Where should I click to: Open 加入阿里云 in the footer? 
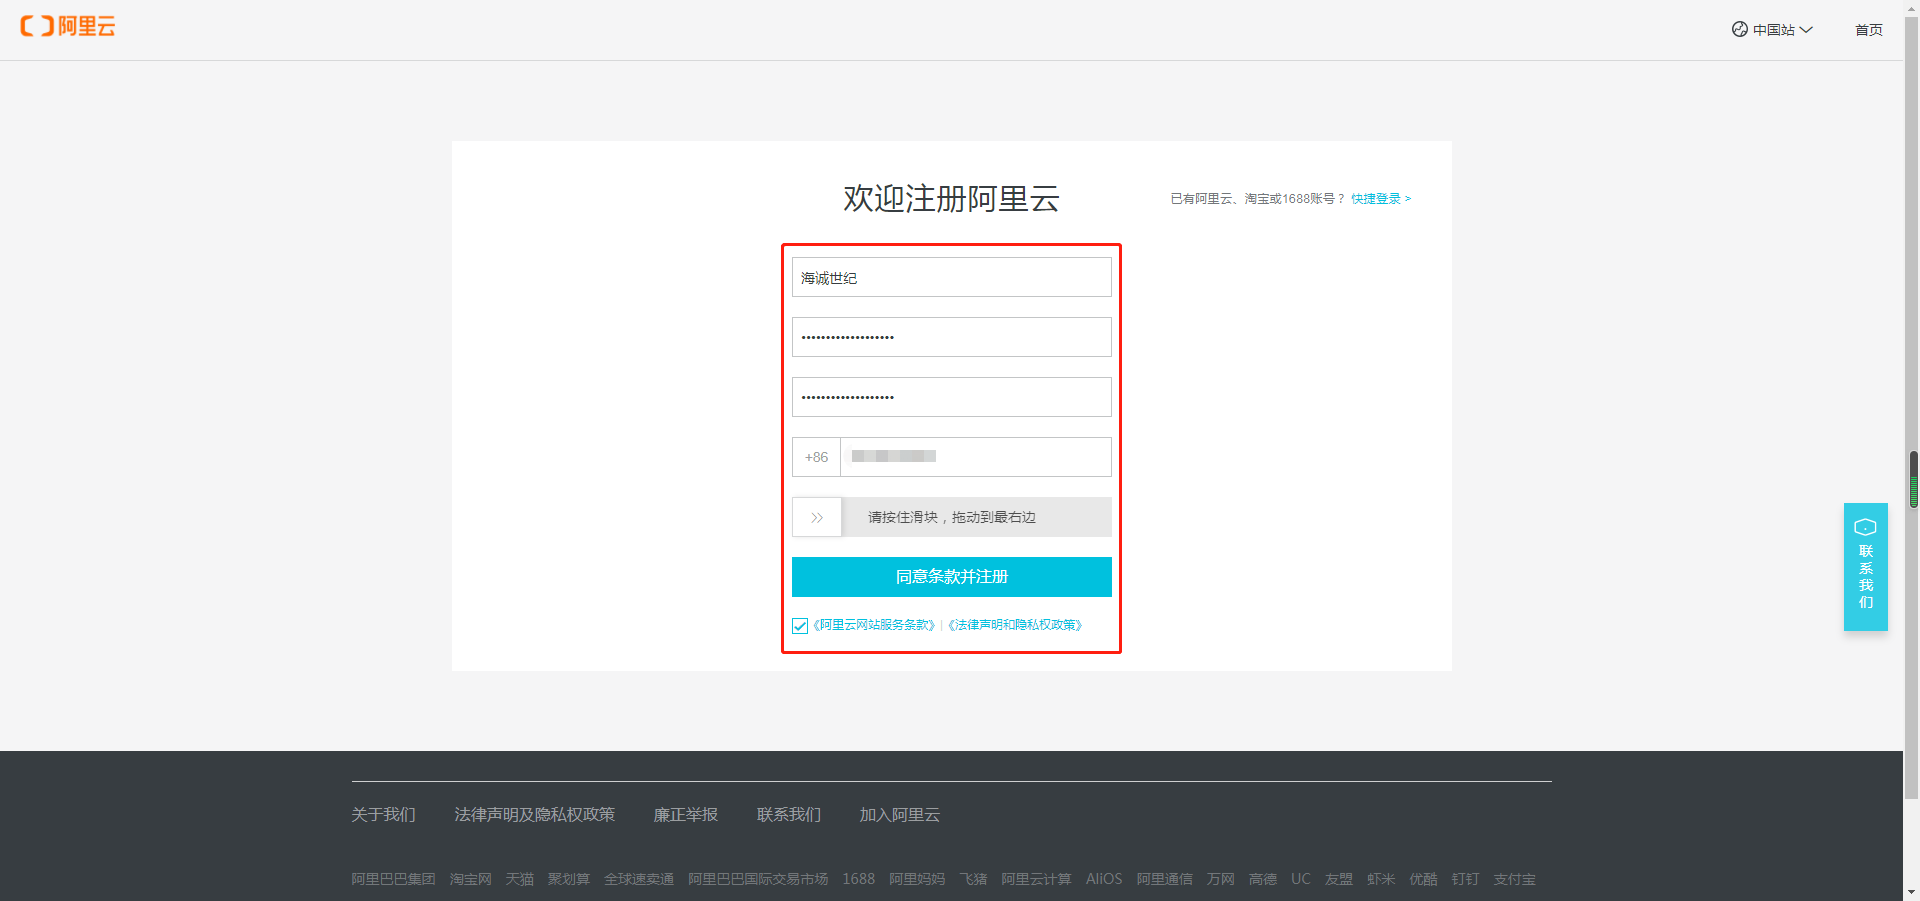point(899,815)
